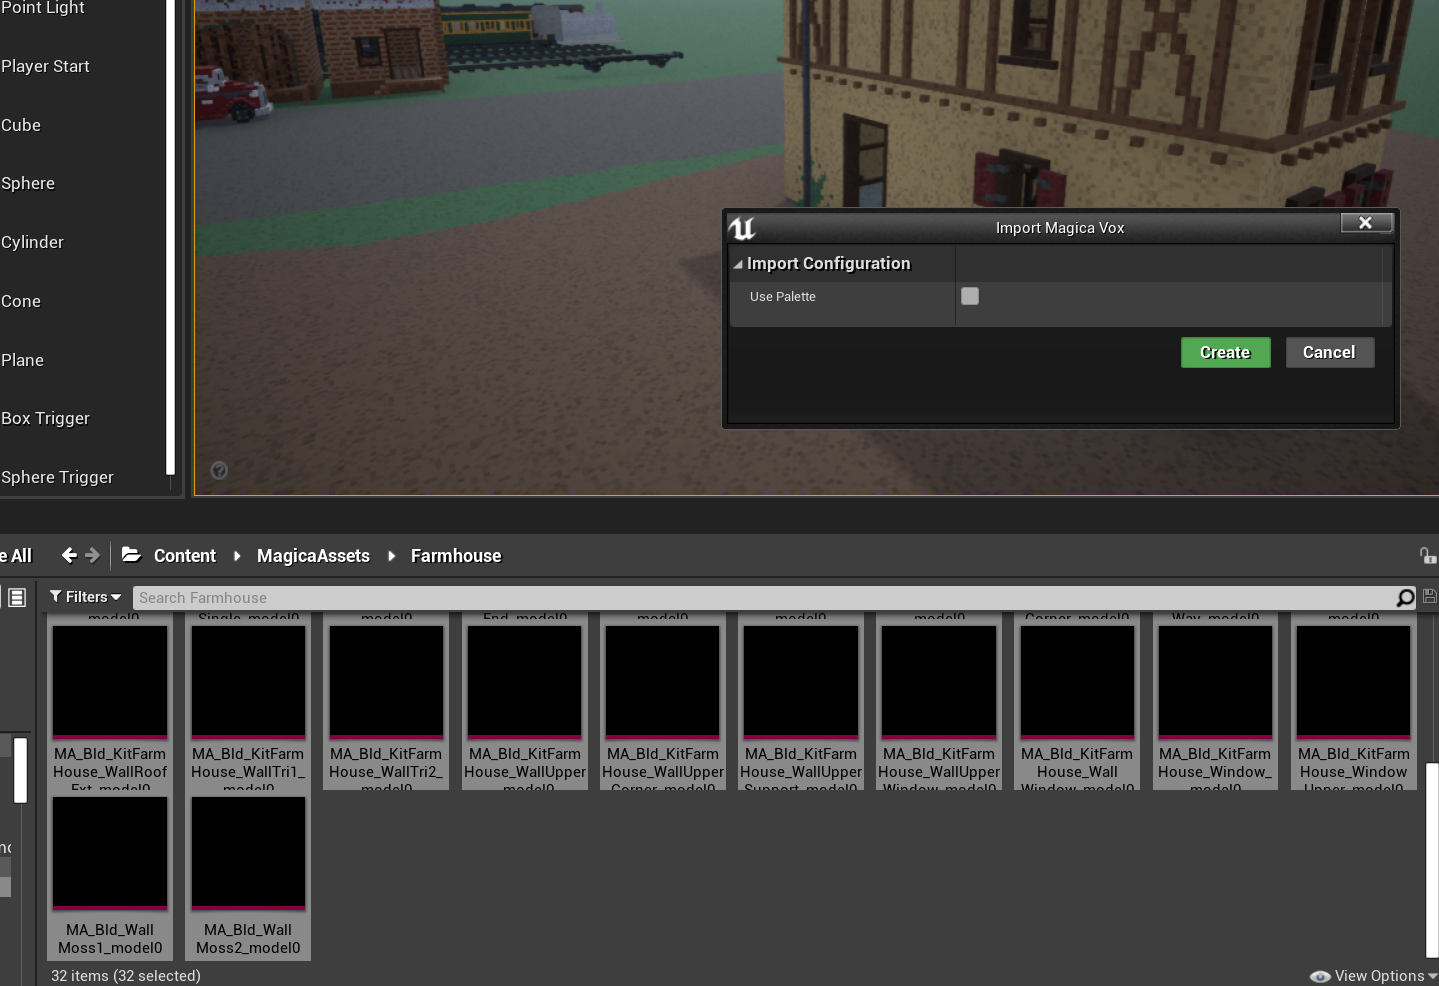
Task: Enable the Use Palette checkbox
Action: (969, 296)
